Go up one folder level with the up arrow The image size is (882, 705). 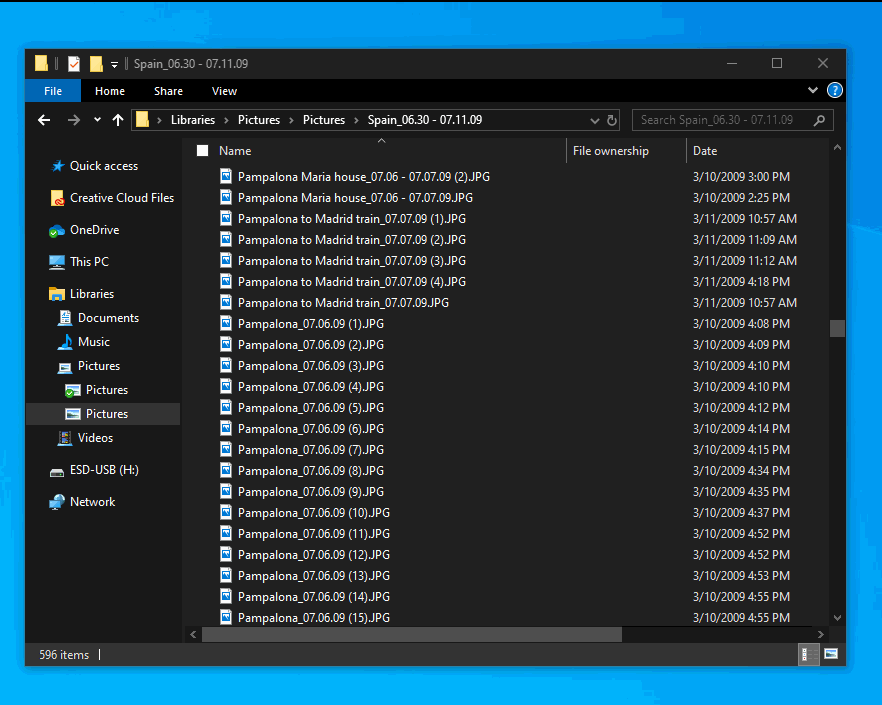(116, 119)
